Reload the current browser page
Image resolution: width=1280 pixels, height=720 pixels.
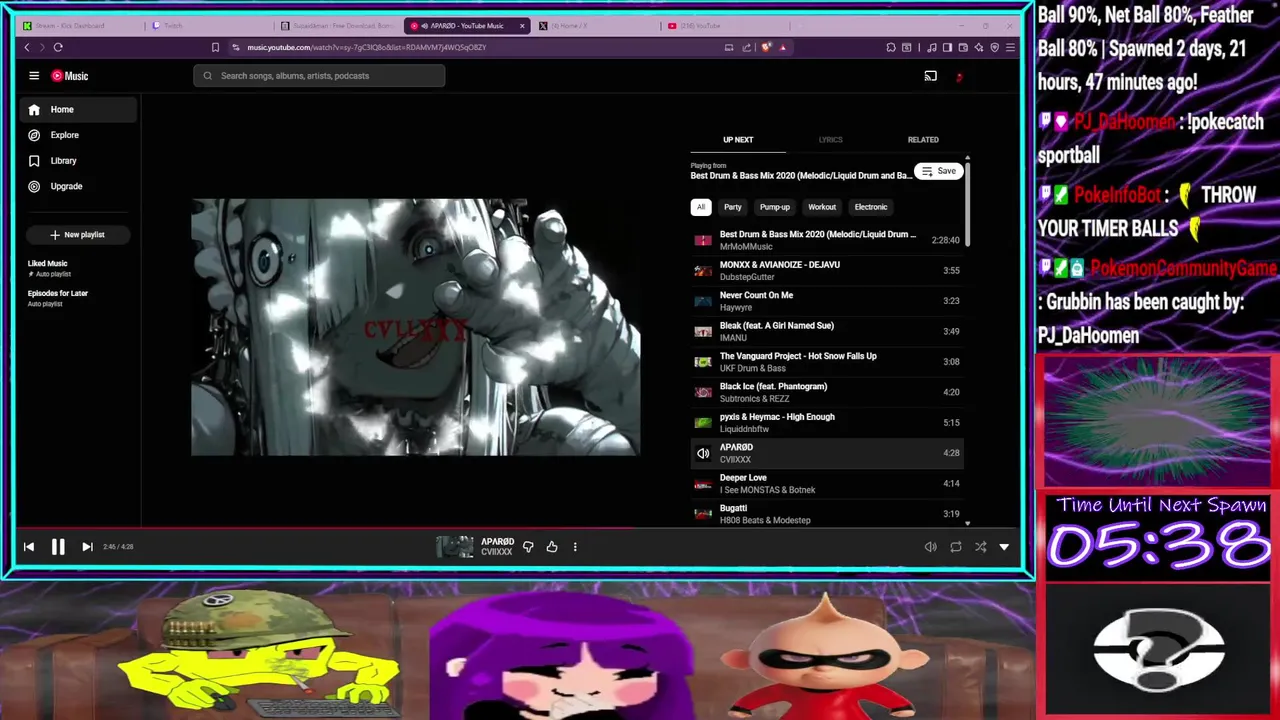pos(58,47)
